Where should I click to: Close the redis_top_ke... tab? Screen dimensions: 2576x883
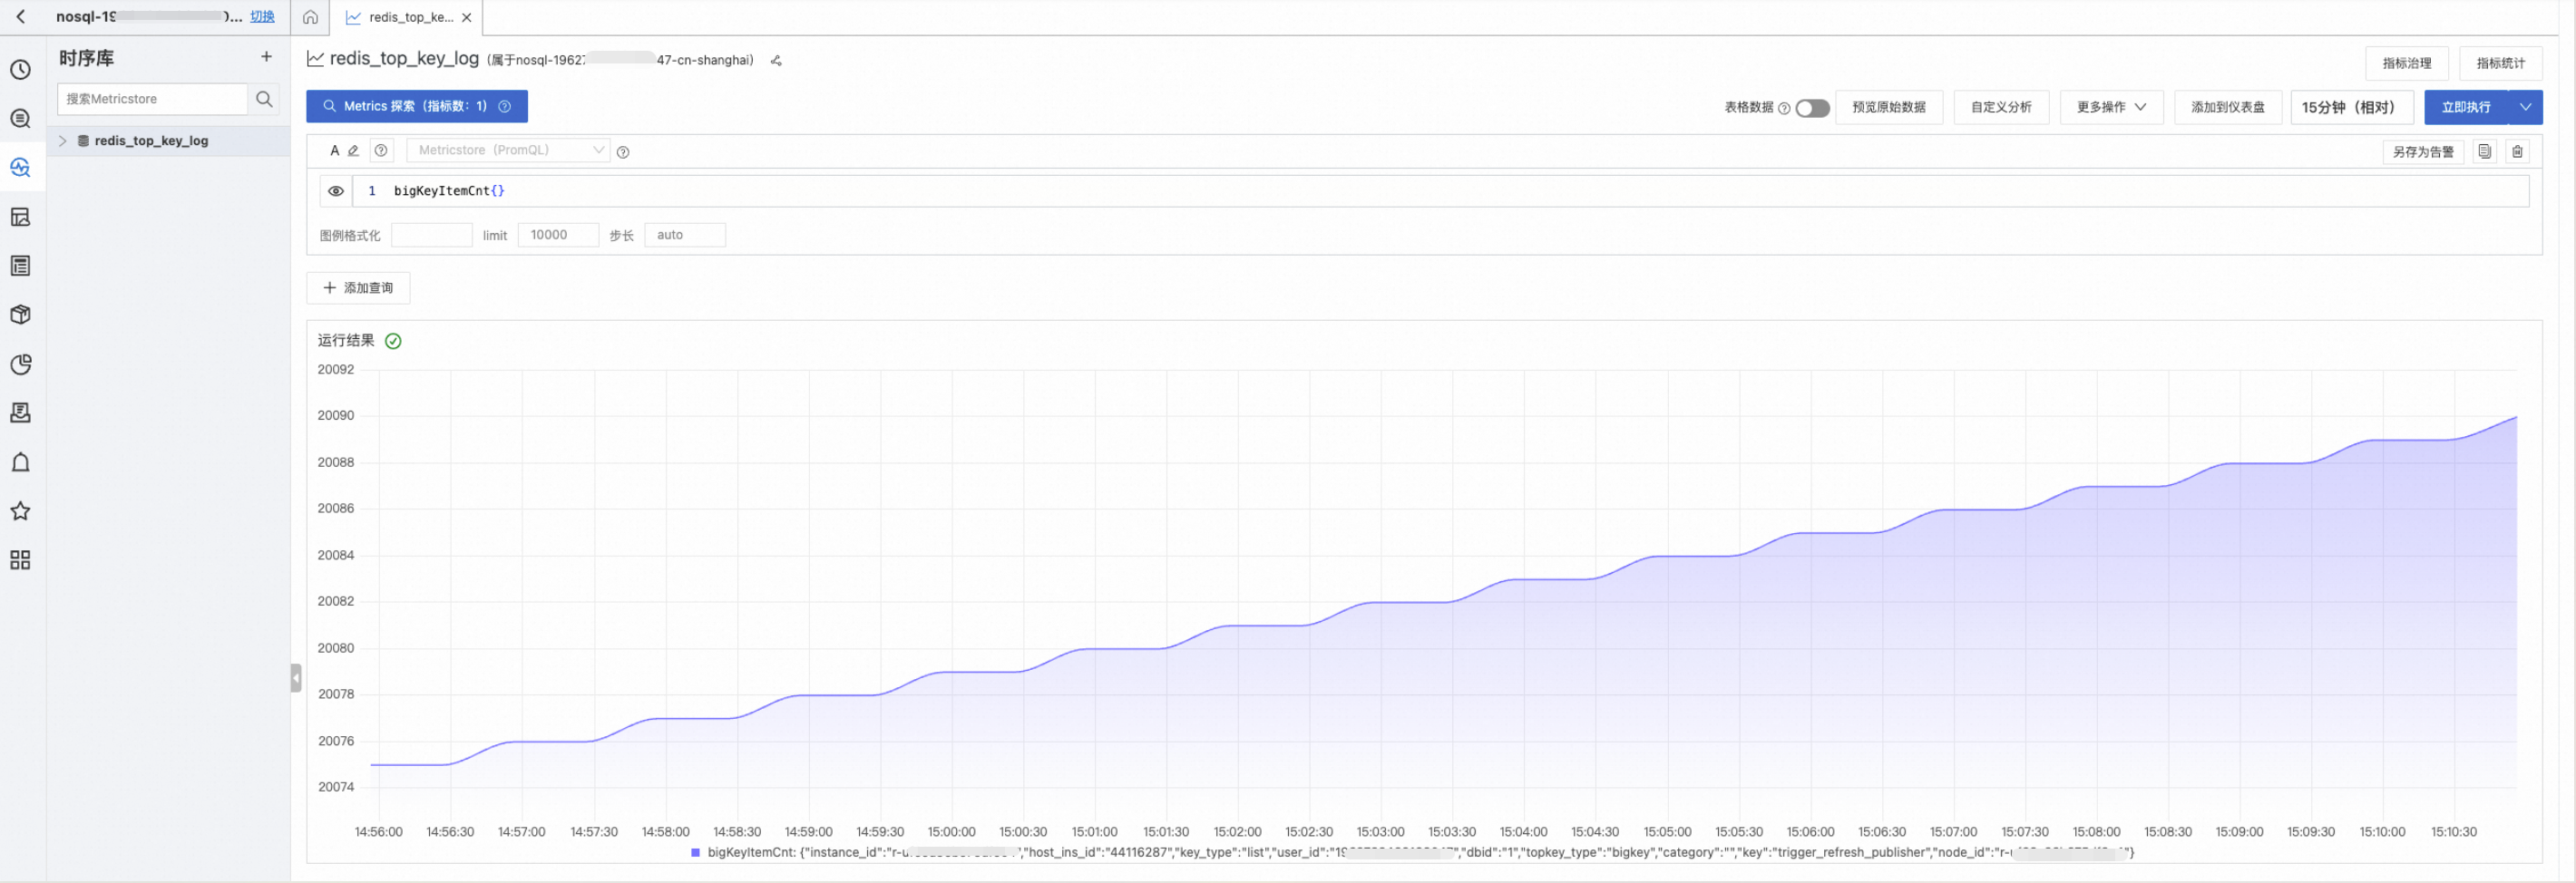tap(467, 17)
